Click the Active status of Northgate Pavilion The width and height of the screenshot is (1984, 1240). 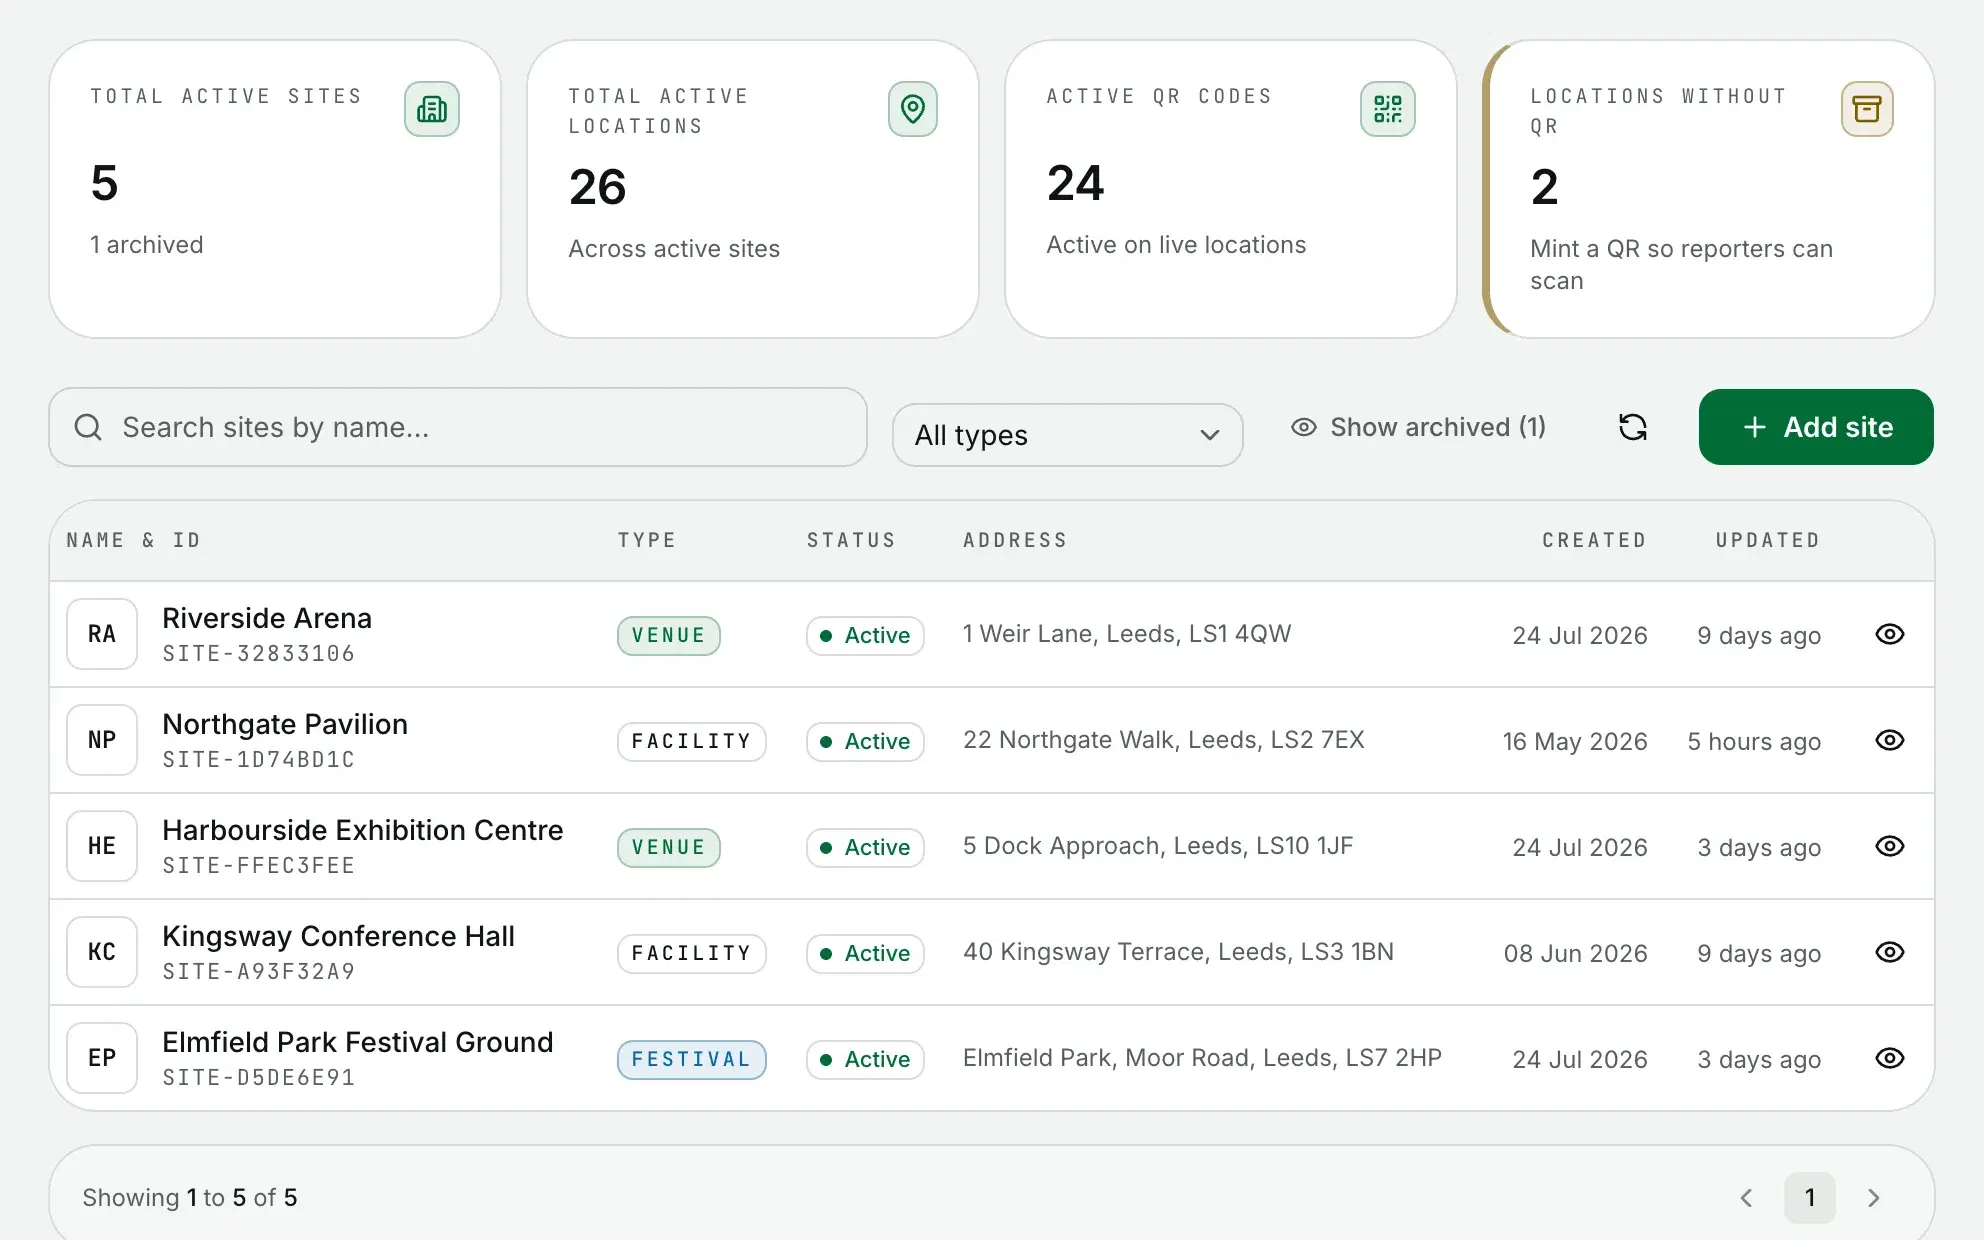[865, 742]
